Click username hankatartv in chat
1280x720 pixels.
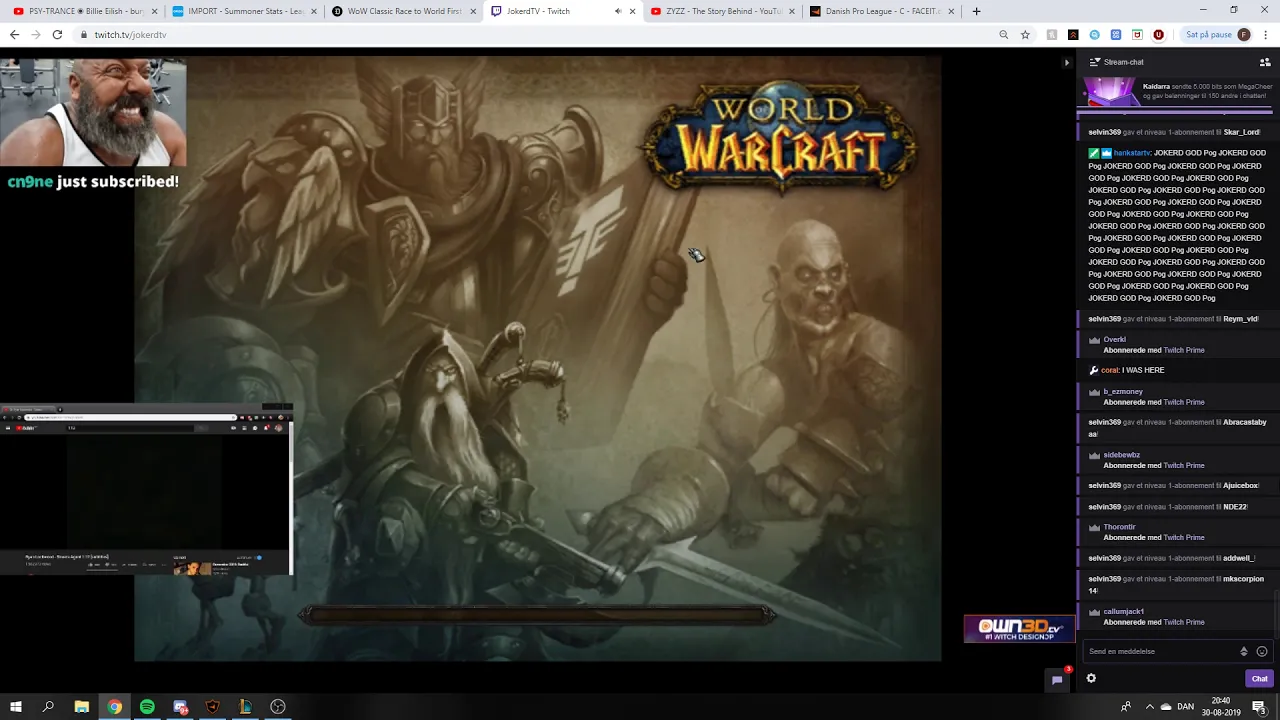click(x=1132, y=153)
